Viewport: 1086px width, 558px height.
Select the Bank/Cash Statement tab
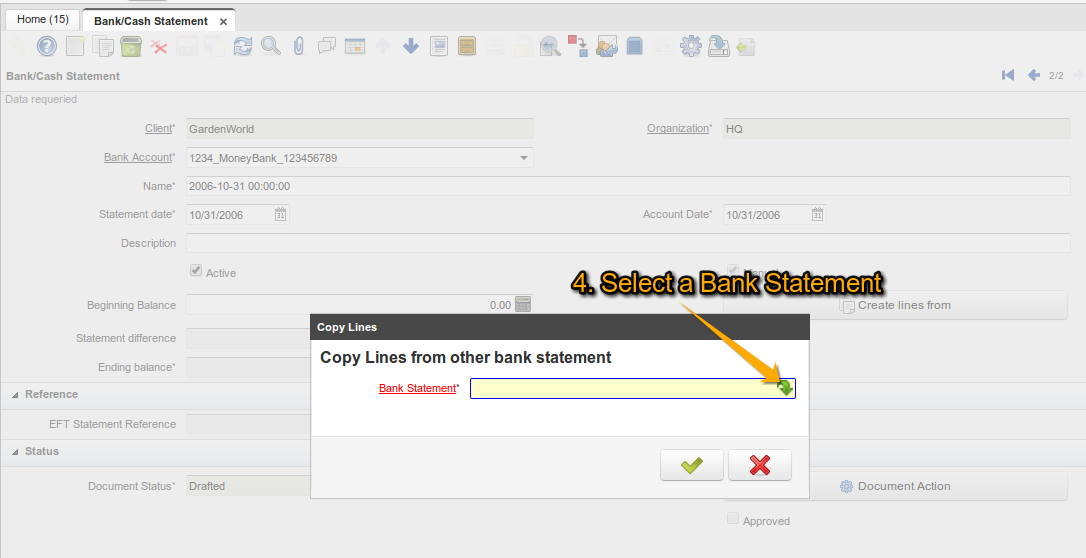tap(151, 21)
